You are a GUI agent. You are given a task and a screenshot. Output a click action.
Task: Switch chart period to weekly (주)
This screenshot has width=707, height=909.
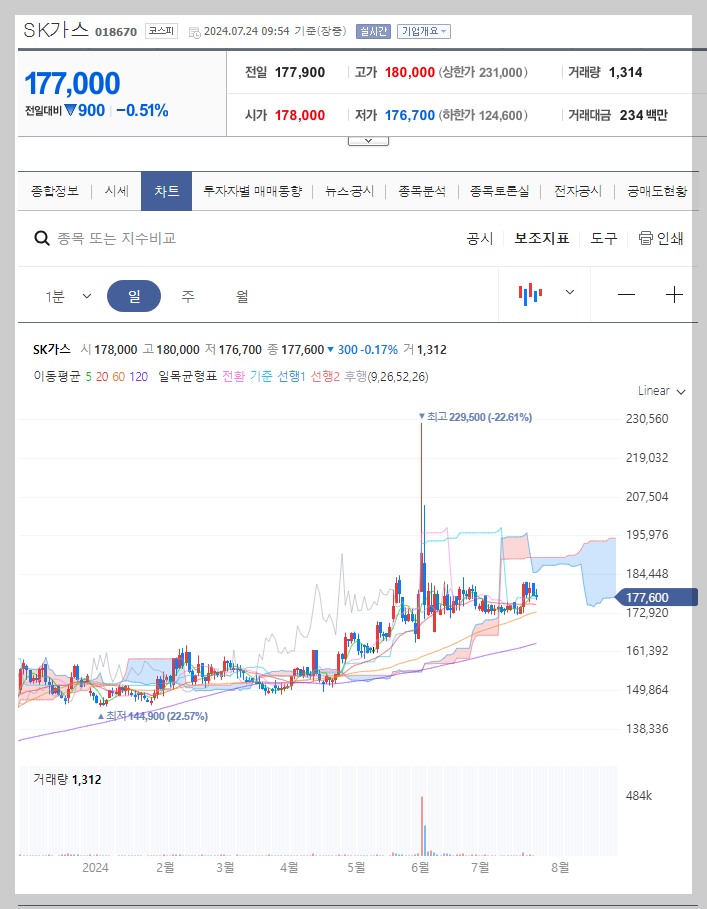coord(187,294)
